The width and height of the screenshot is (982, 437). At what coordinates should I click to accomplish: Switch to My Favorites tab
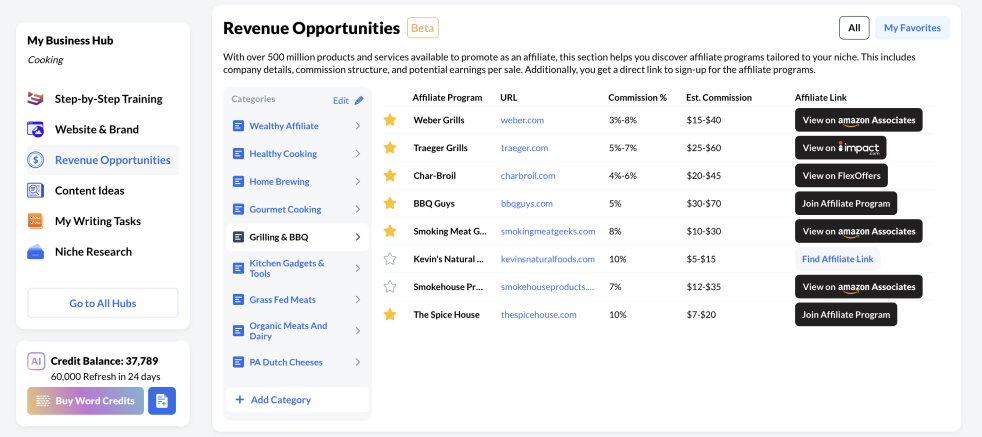coord(912,28)
